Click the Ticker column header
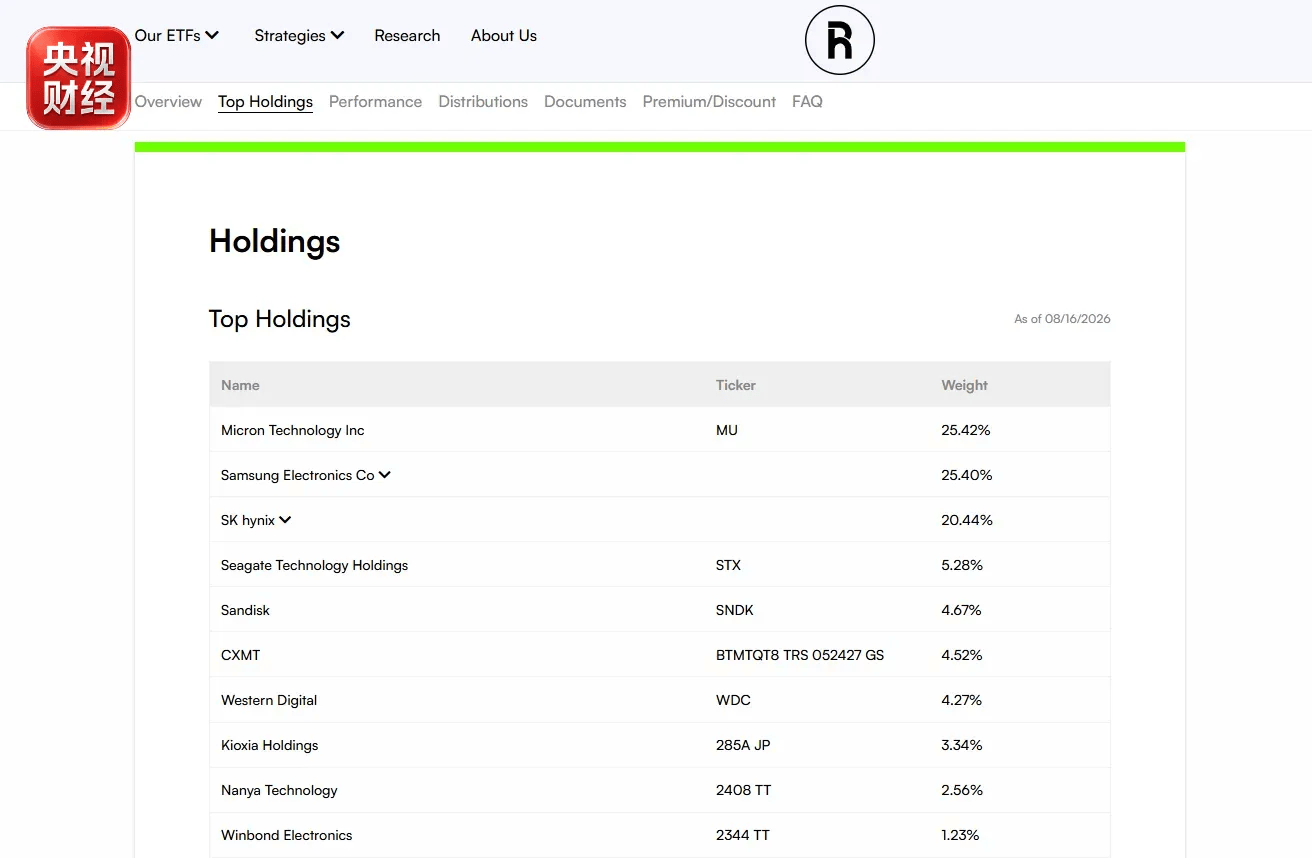1312x858 pixels. coord(736,385)
